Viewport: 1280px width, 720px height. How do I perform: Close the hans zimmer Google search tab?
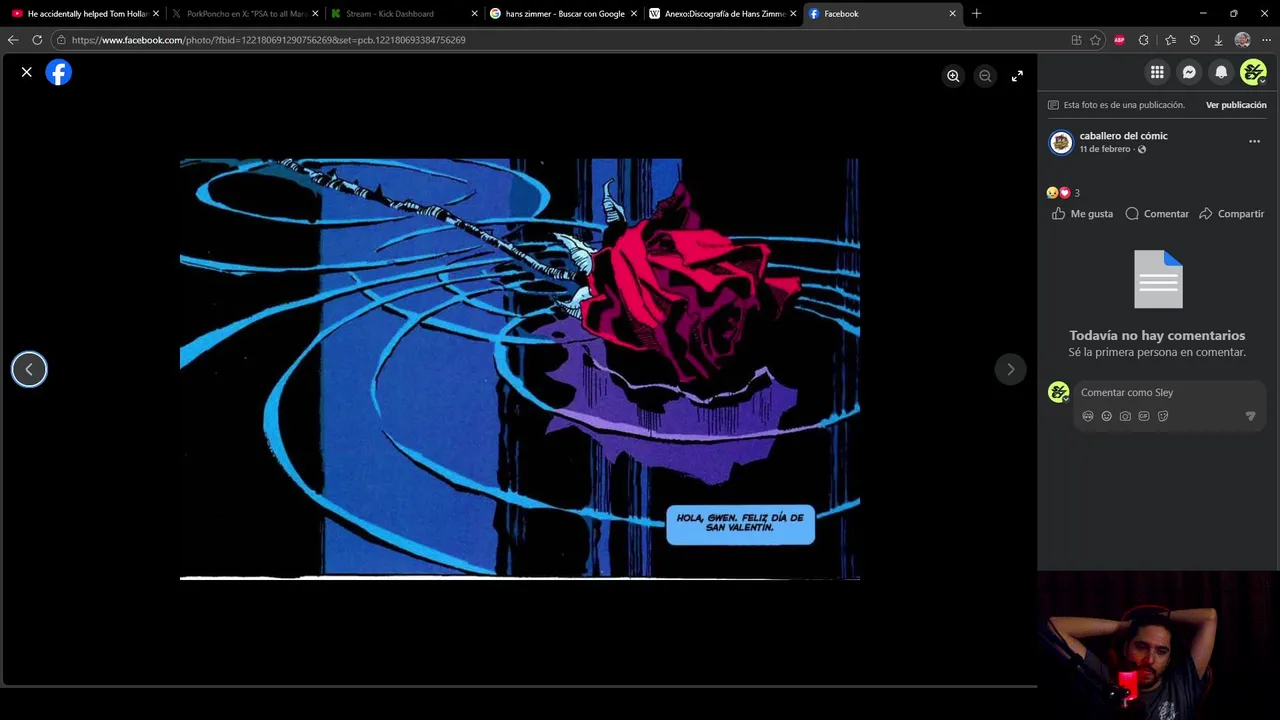pos(633,14)
